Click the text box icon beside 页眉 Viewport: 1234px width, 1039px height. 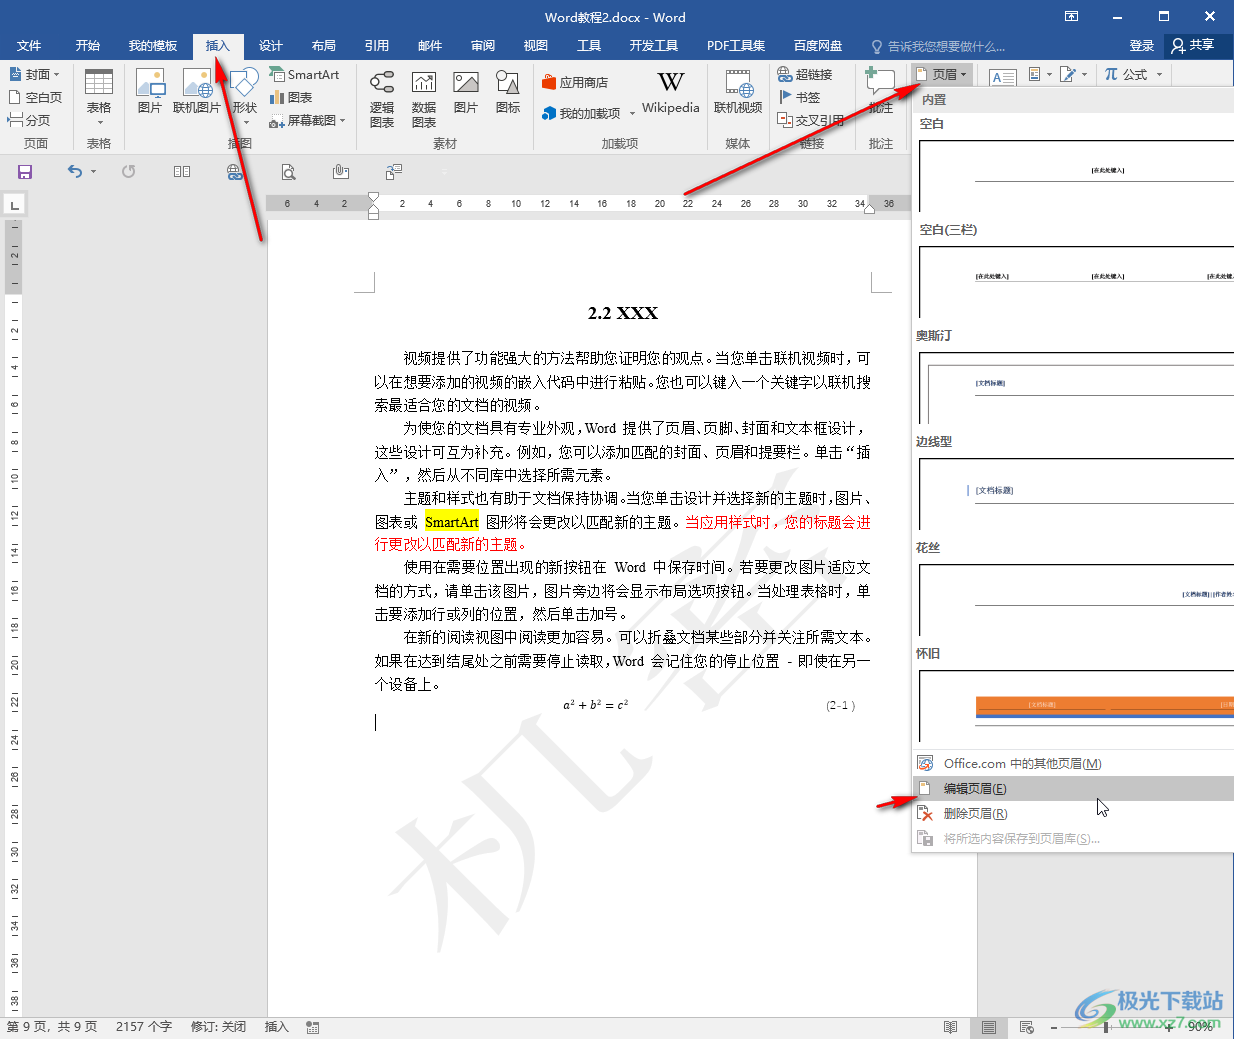[1002, 76]
